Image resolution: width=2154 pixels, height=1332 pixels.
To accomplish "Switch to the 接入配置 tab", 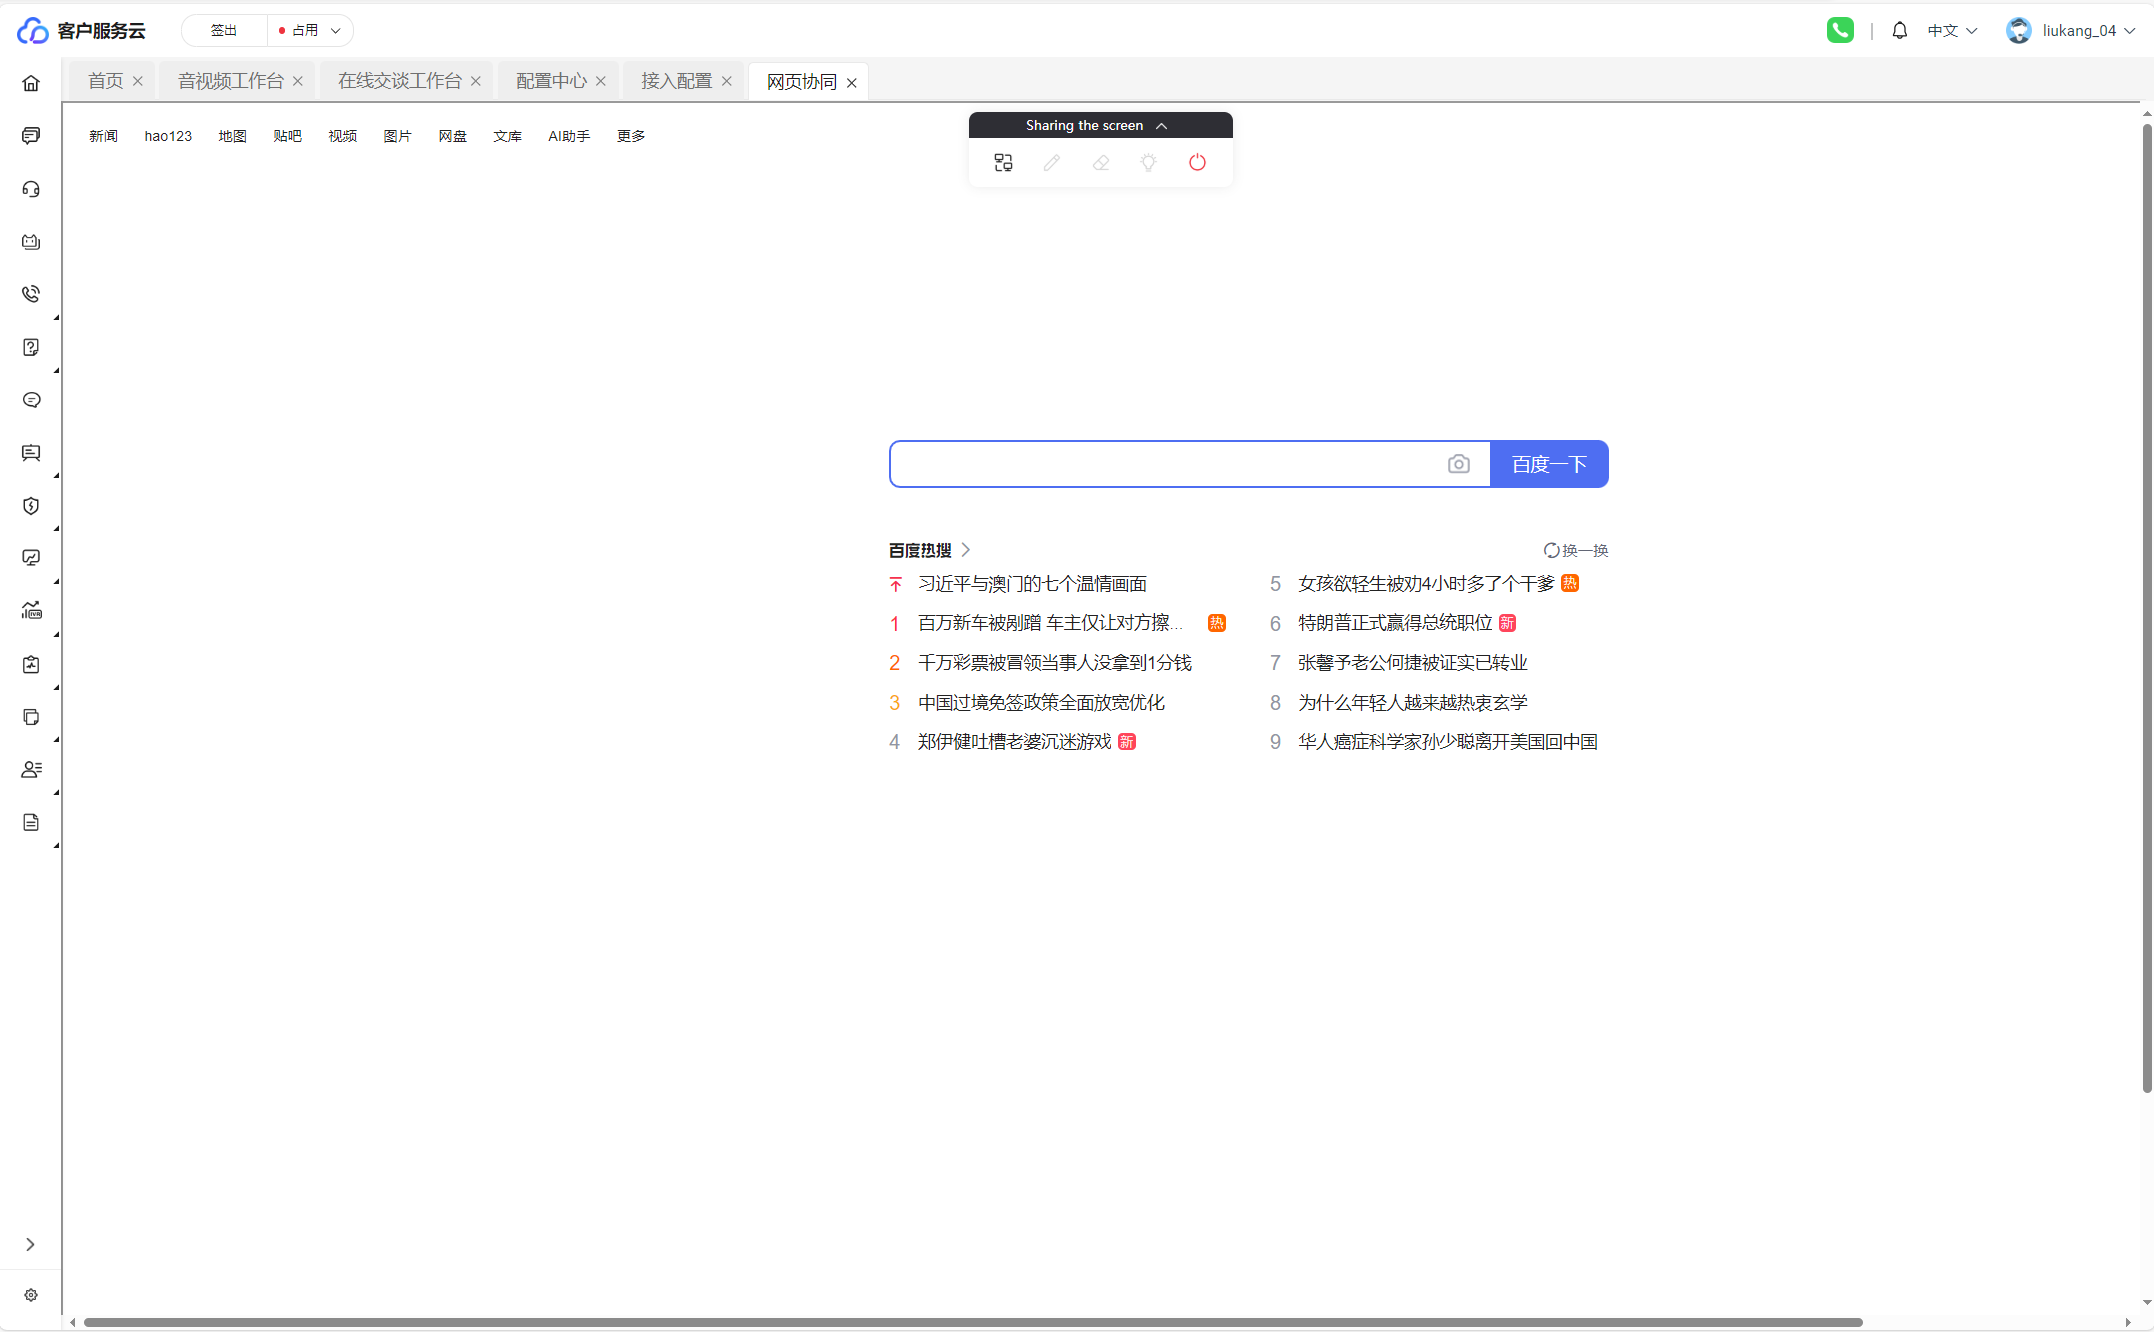I will 676,81.
